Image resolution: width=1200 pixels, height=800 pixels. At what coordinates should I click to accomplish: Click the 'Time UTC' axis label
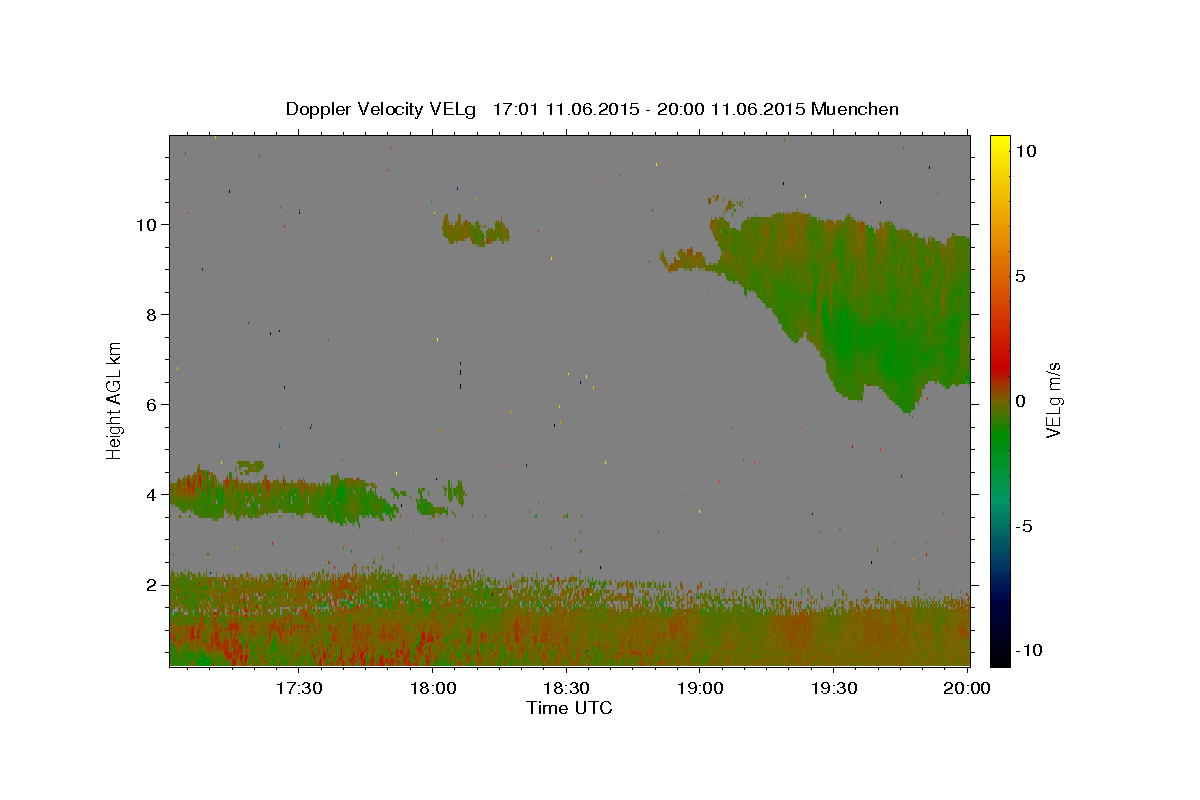click(569, 708)
